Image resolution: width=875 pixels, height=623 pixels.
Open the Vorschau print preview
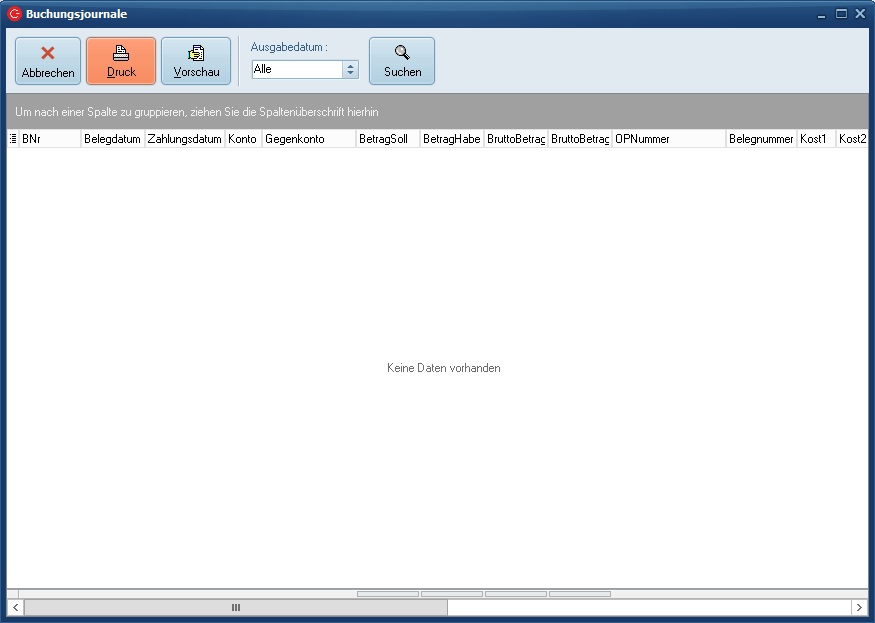click(196, 61)
